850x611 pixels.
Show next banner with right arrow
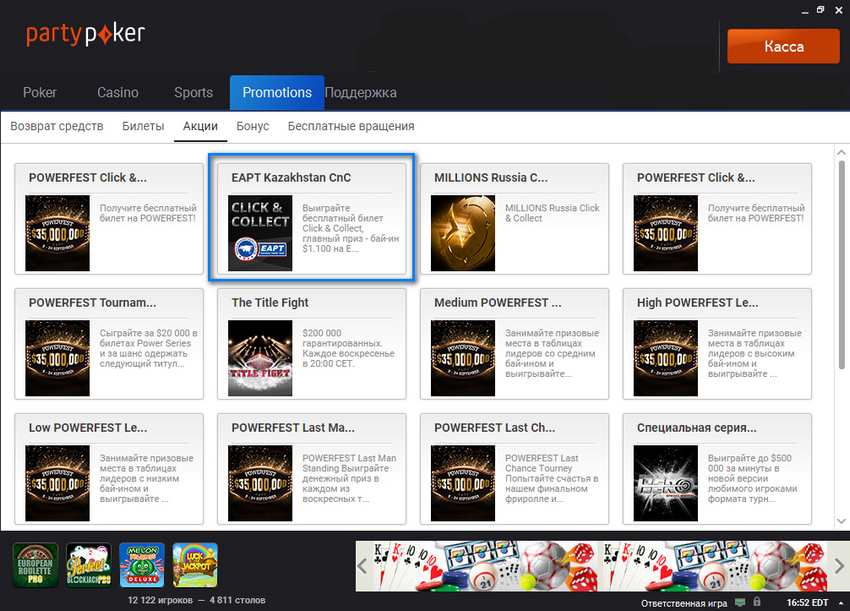[839, 567]
